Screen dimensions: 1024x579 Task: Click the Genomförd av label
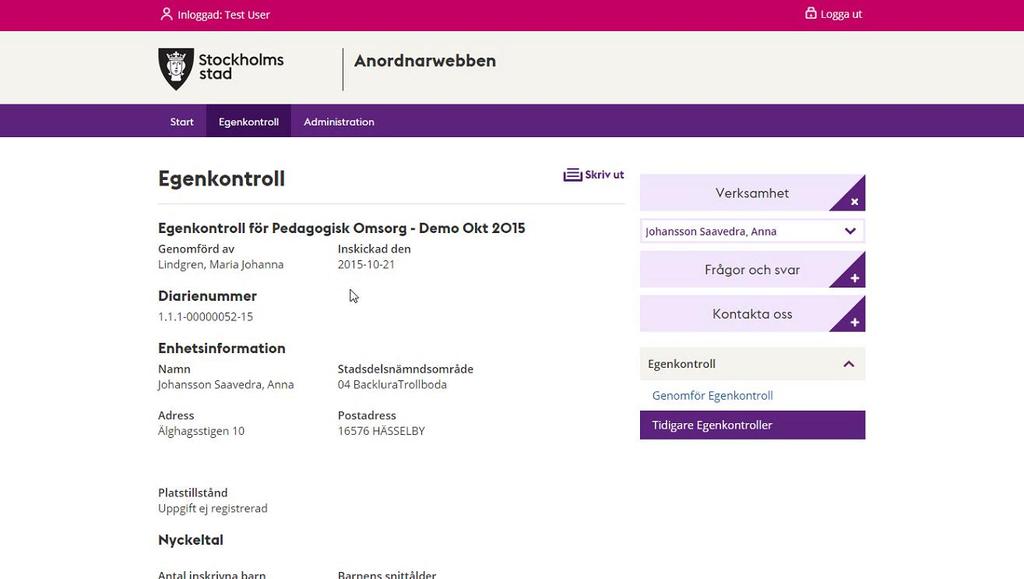pos(196,249)
